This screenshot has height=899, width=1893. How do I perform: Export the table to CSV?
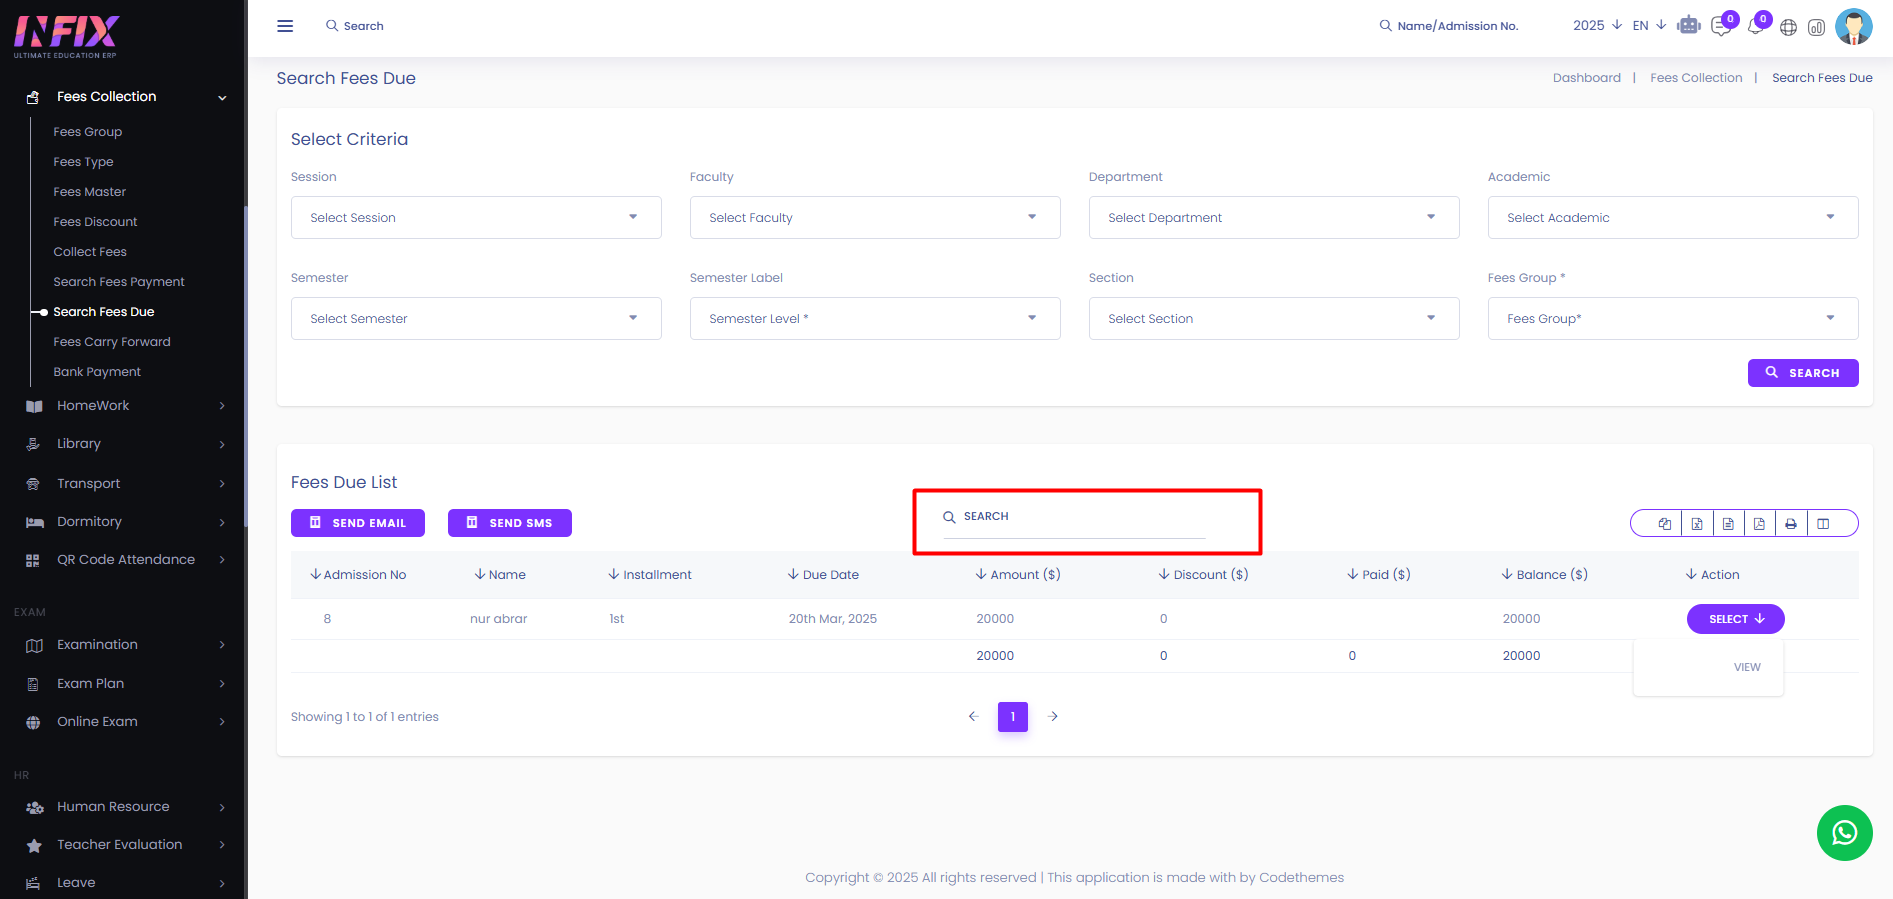point(1728,524)
